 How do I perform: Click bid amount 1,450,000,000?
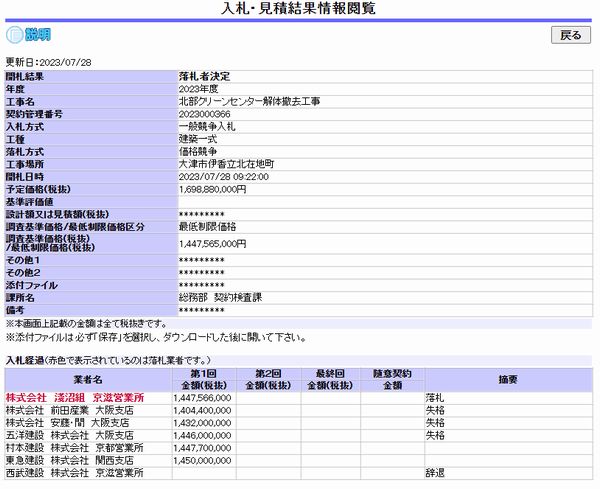[x=202, y=460]
